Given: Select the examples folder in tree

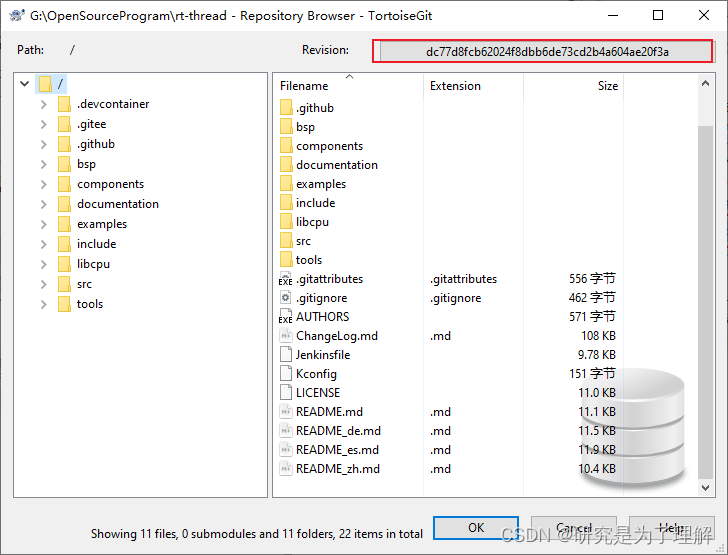Looking at the screenshot, I should pyautogui.click(x=102, y=224).
